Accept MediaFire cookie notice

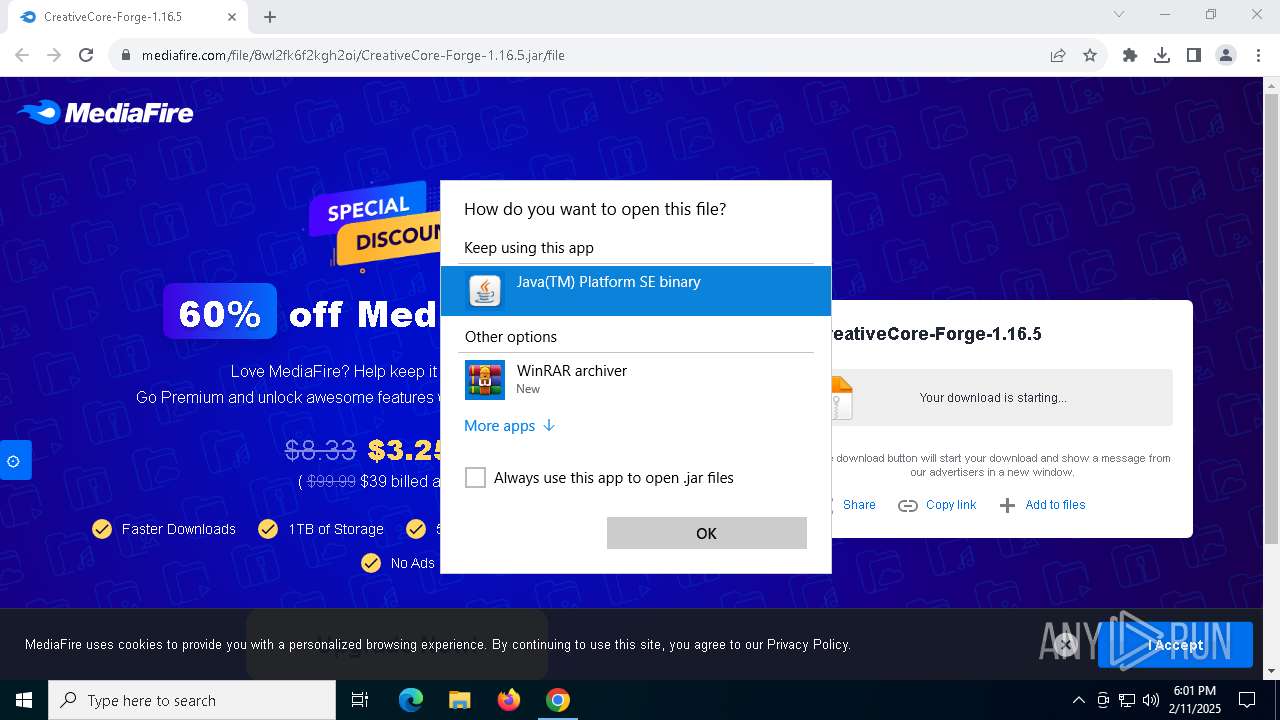tap(1175, 645)
